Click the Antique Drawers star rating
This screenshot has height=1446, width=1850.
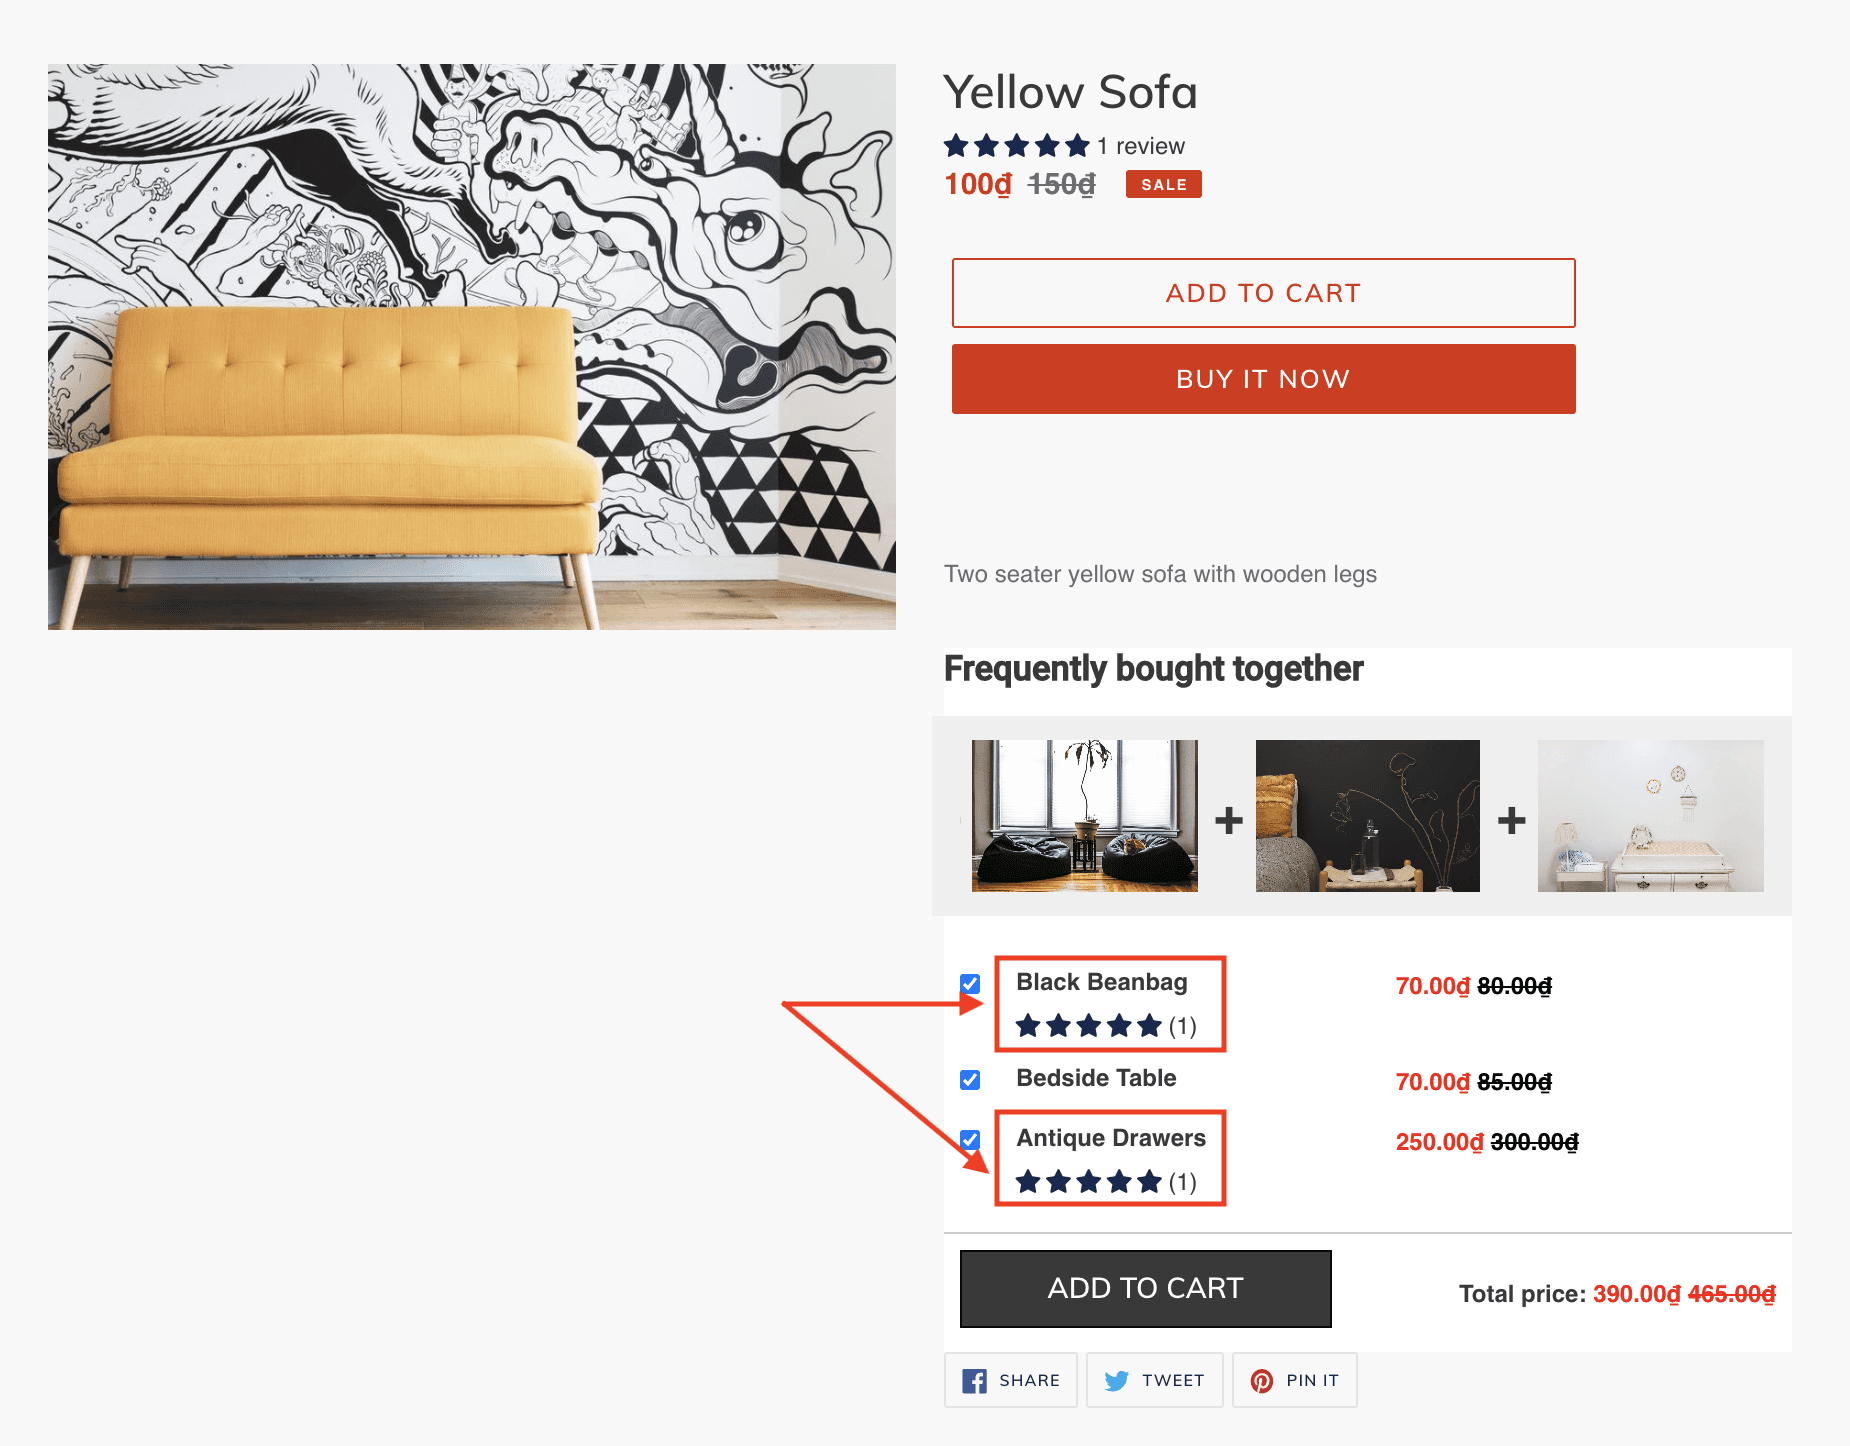[x=1088, y=1182]
